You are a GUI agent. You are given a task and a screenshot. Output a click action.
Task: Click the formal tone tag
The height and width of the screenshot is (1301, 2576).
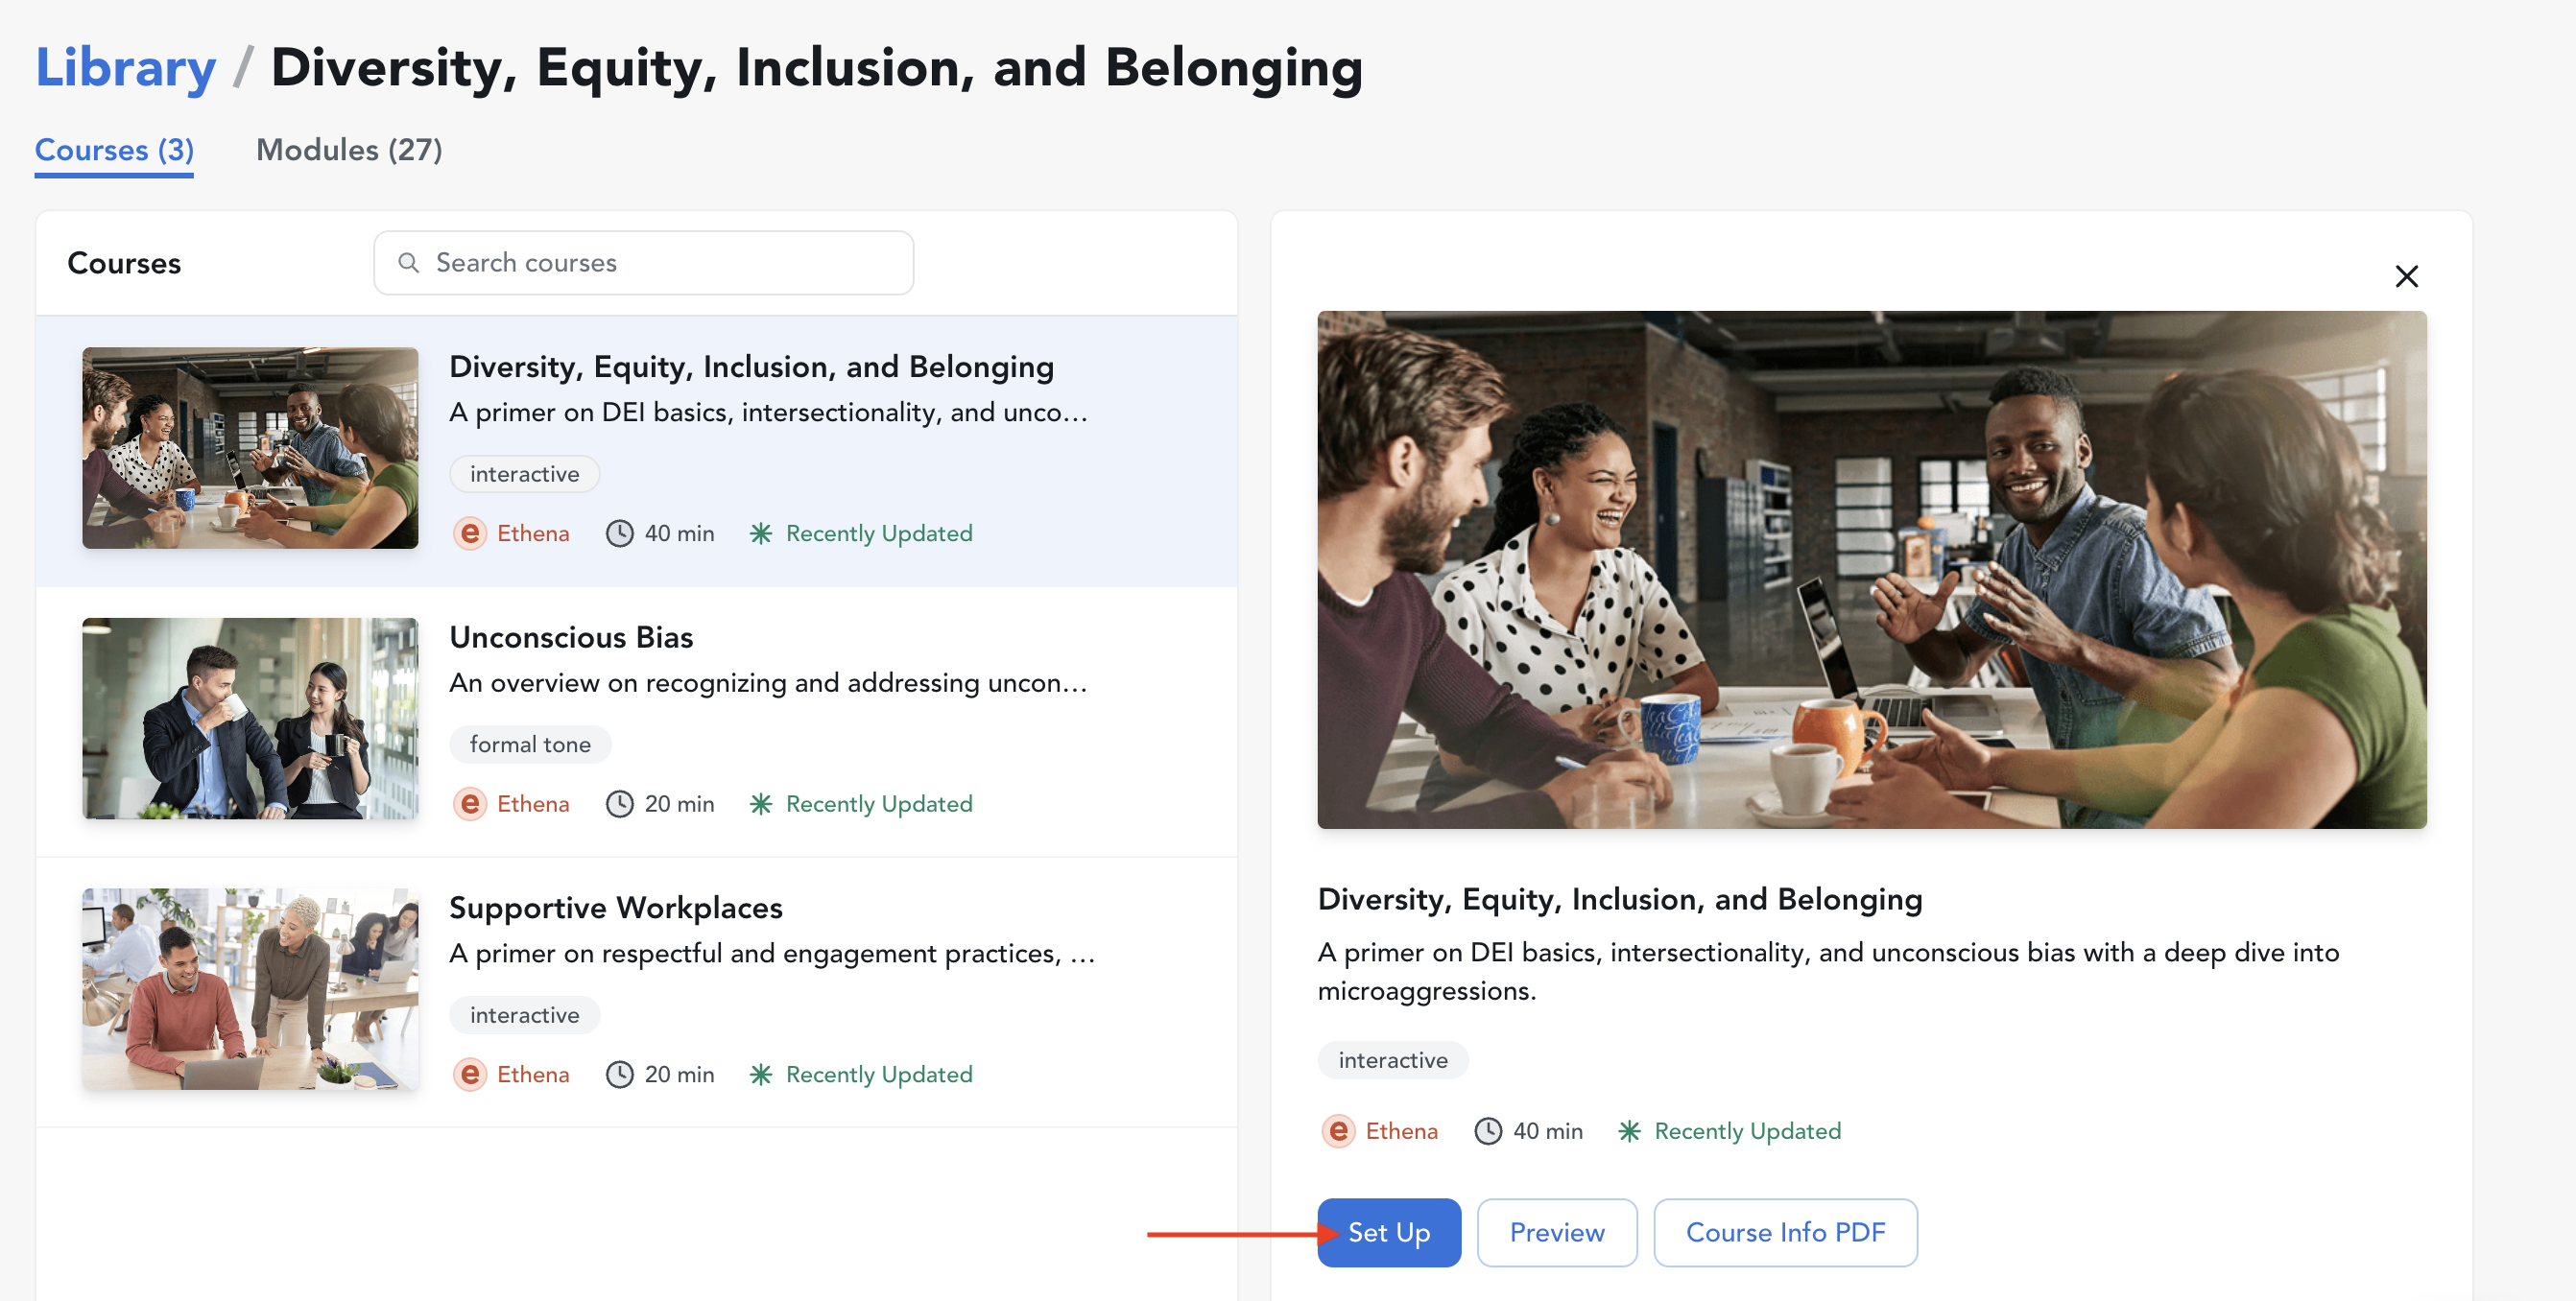(529, 744)
